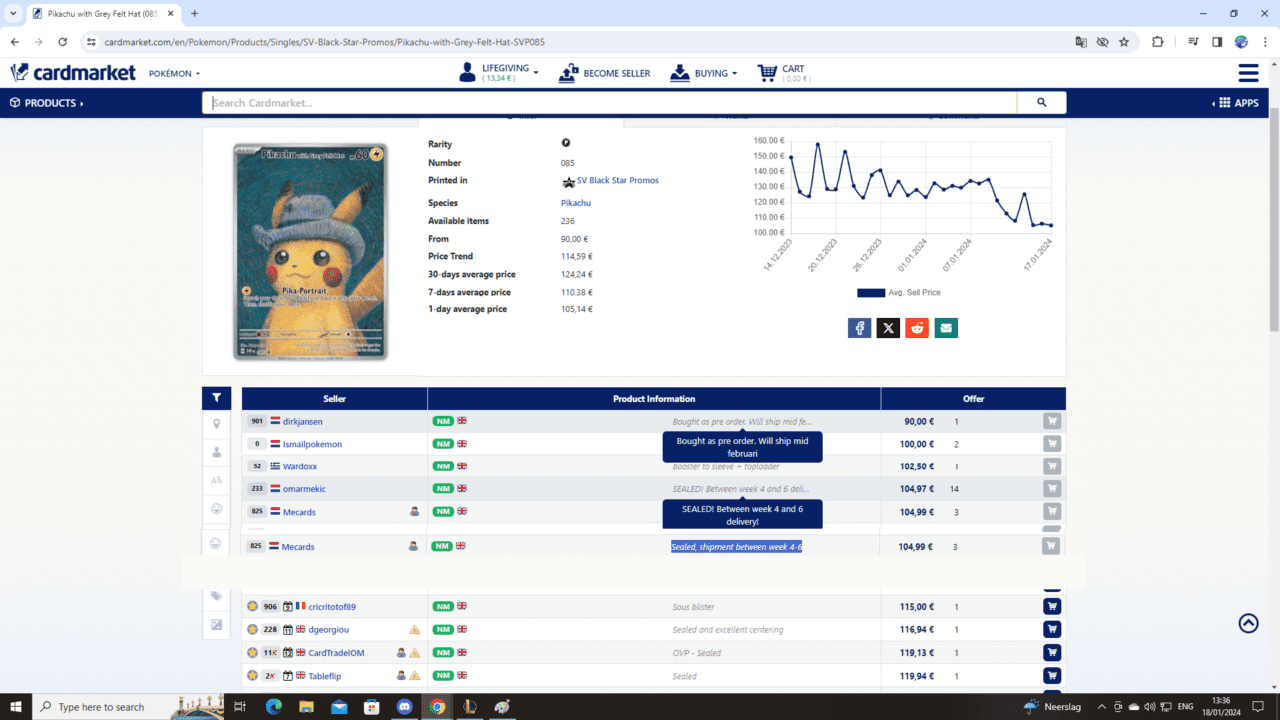
Task: Open the Pikachu species link
Action: pos(576,203)
